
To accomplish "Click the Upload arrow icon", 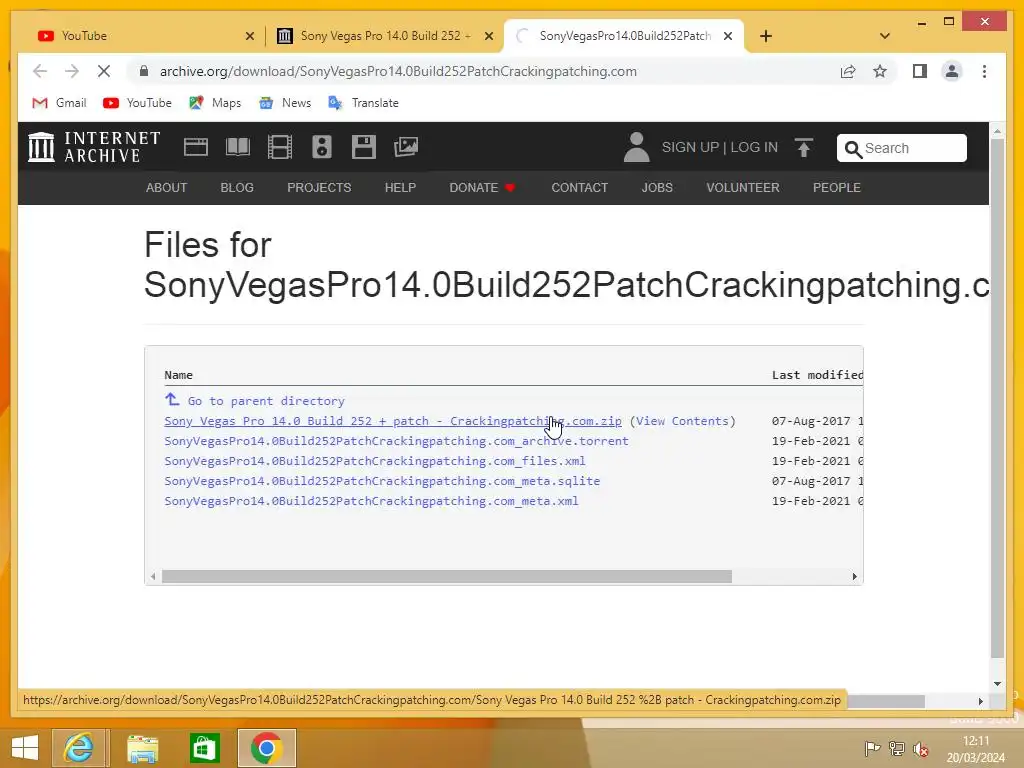I will [x=804, y=148].
